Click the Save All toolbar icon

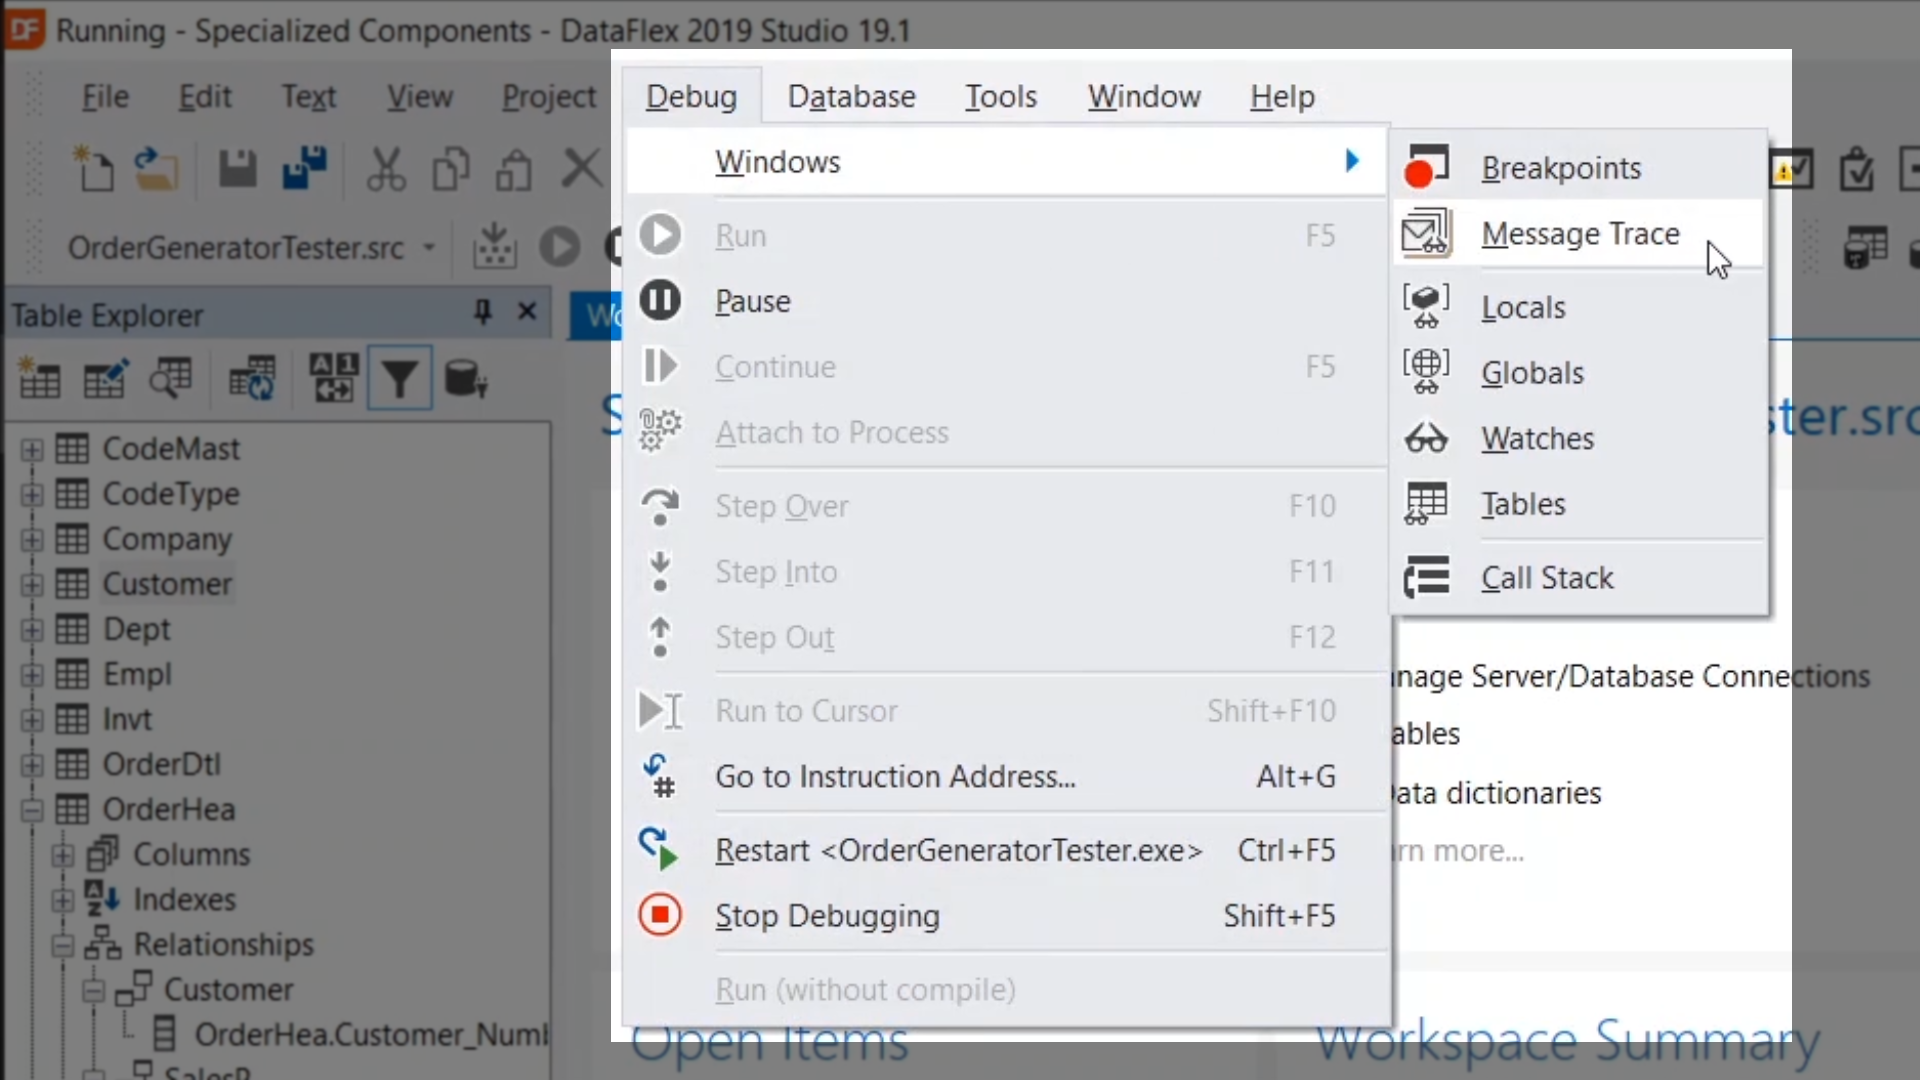[x=305, y=168]
